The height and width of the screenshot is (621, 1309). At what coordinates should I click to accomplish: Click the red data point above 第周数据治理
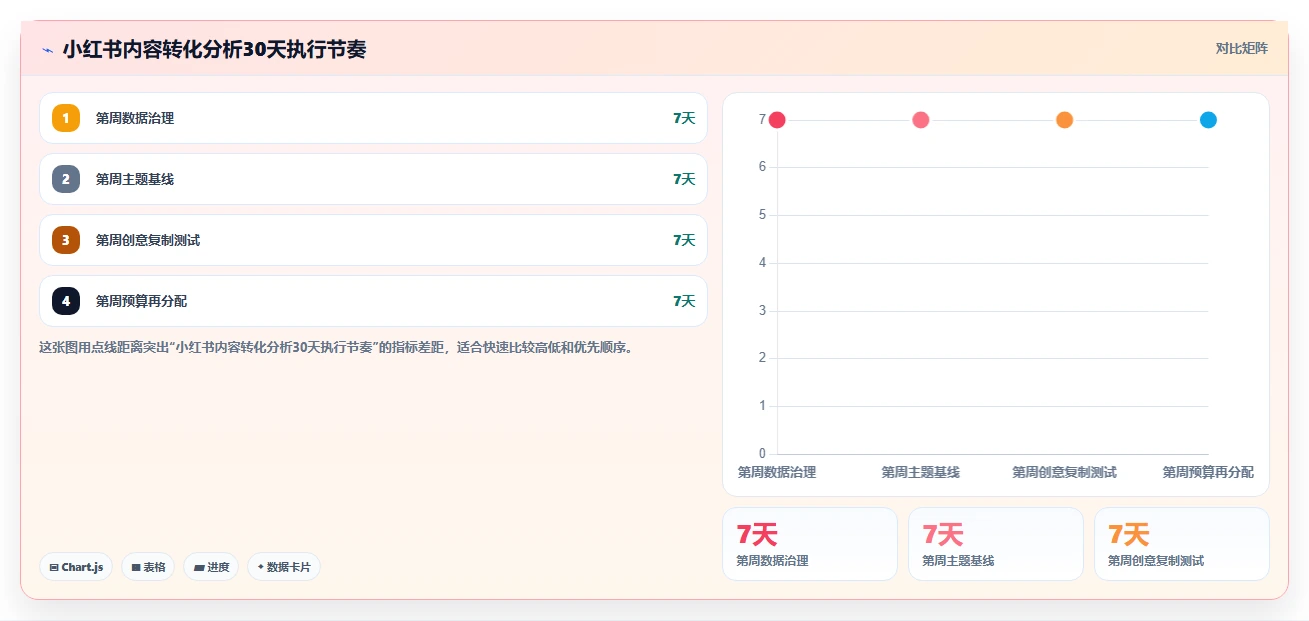click(x=777, y=120)
